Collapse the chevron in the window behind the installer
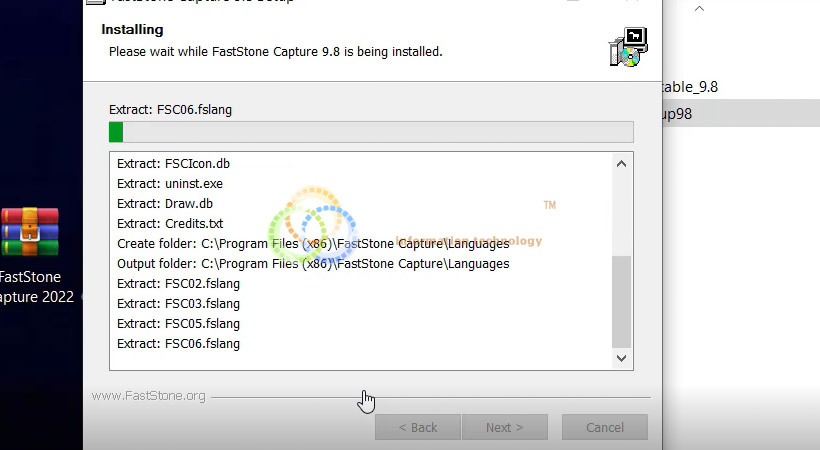 click(x=699, y=8)
